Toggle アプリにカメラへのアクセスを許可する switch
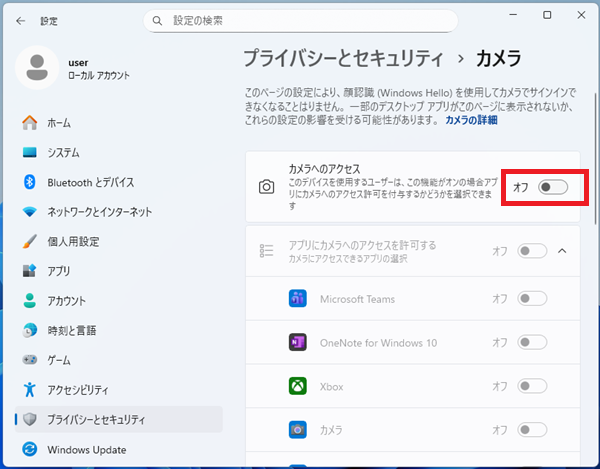The width and height of the screenshot is (600, 469). point(532,251)
